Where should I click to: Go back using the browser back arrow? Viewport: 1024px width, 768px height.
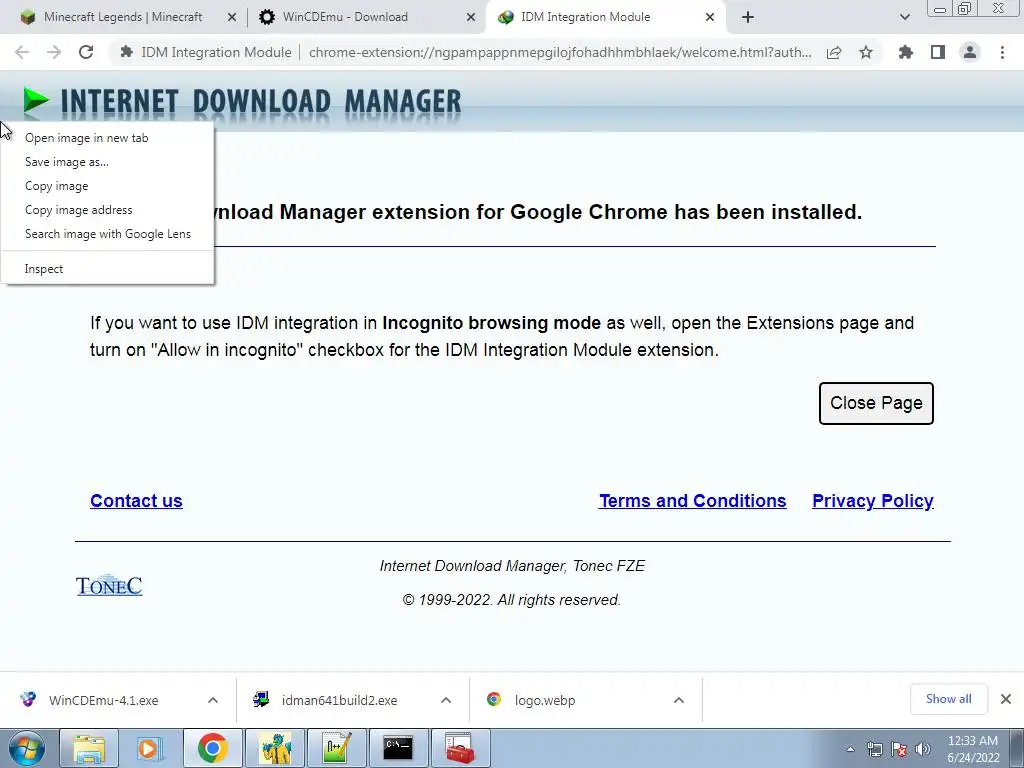(22, 52)
